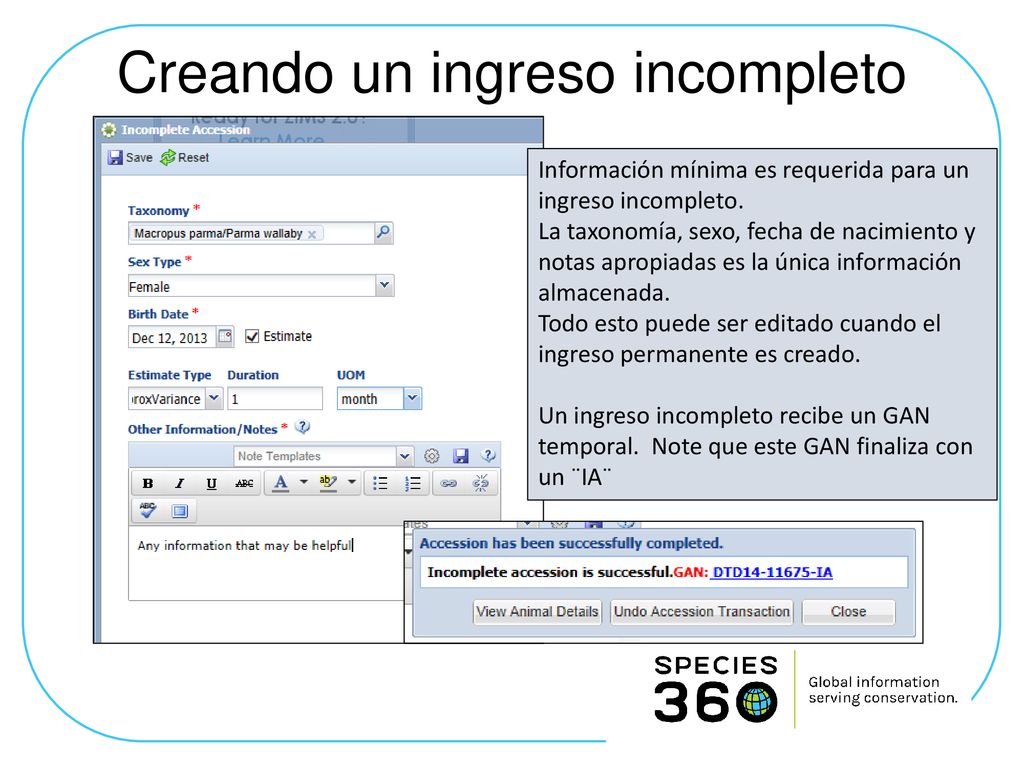Click the Reset button

point(185,157)
